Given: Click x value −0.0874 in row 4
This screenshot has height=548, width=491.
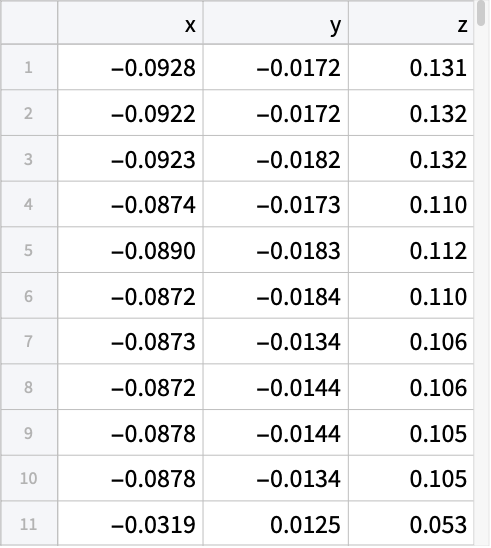Looking at the screenshot, I should click(153, 205).
